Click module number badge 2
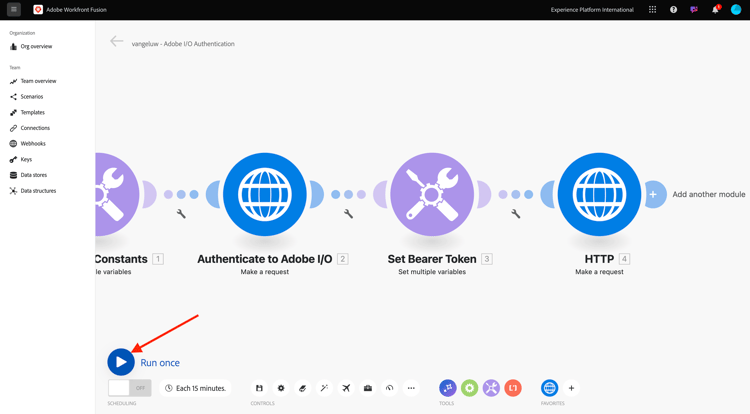 [342, 259]
